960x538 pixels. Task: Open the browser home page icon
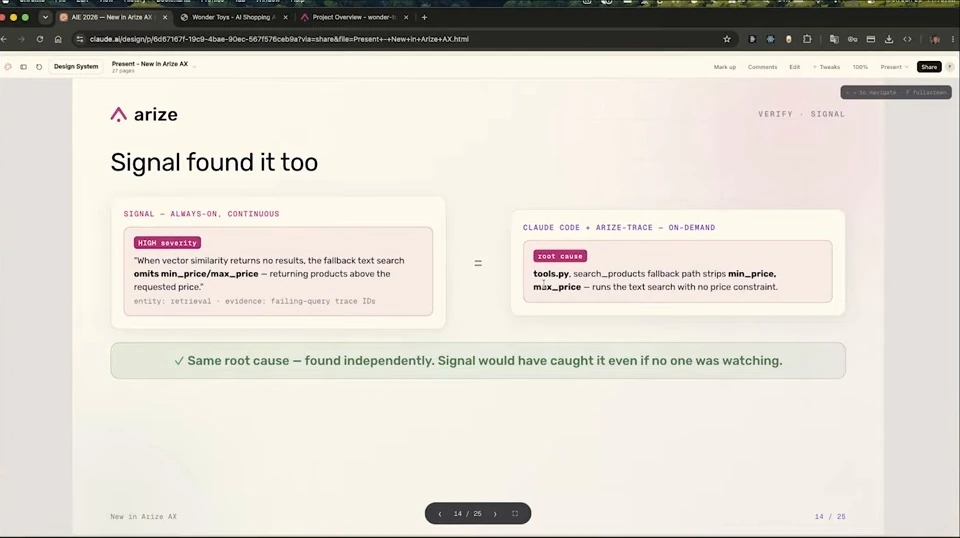[x=58, y=39]
